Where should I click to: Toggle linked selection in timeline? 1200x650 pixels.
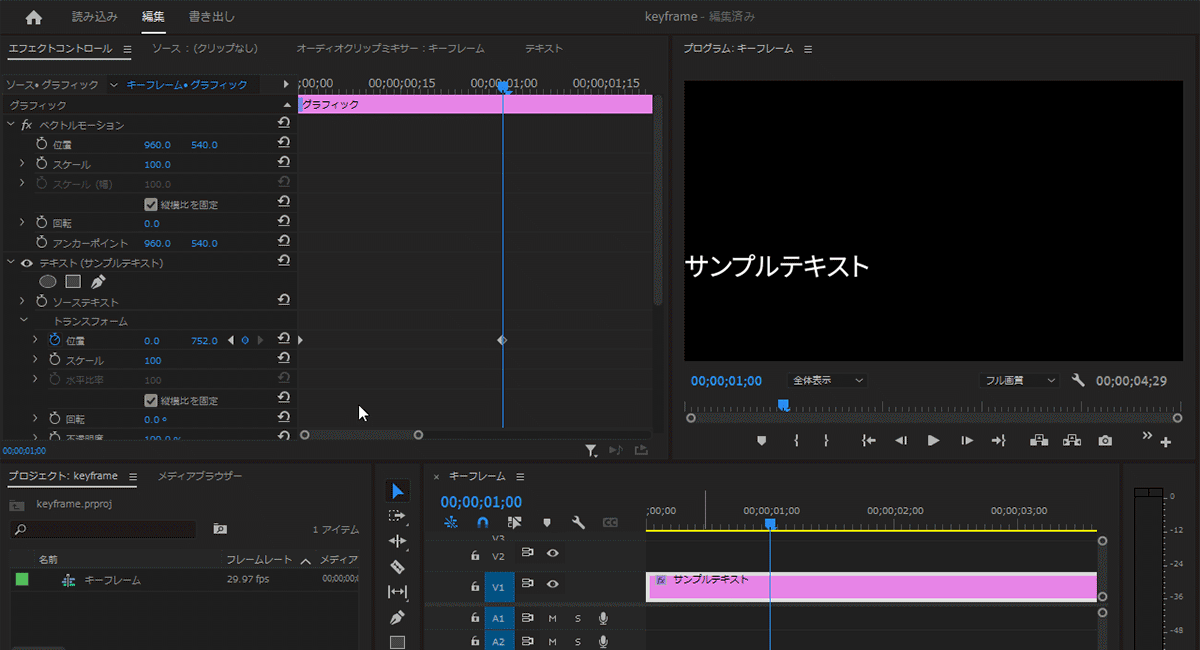pyautogui.click(x=515, y=522)
